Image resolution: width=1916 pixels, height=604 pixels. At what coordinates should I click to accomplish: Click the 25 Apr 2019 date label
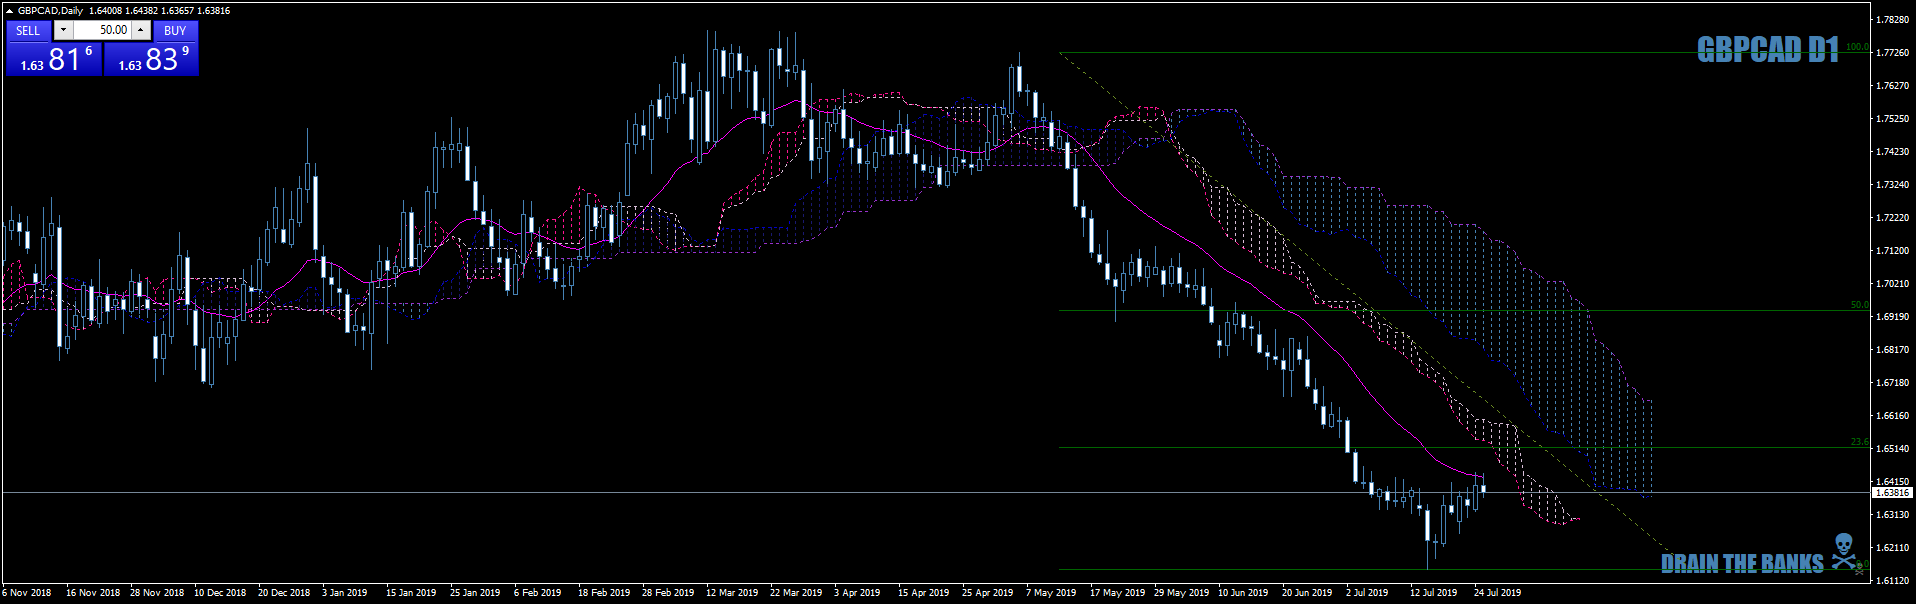pyautogui.click(x=988, y=593)
